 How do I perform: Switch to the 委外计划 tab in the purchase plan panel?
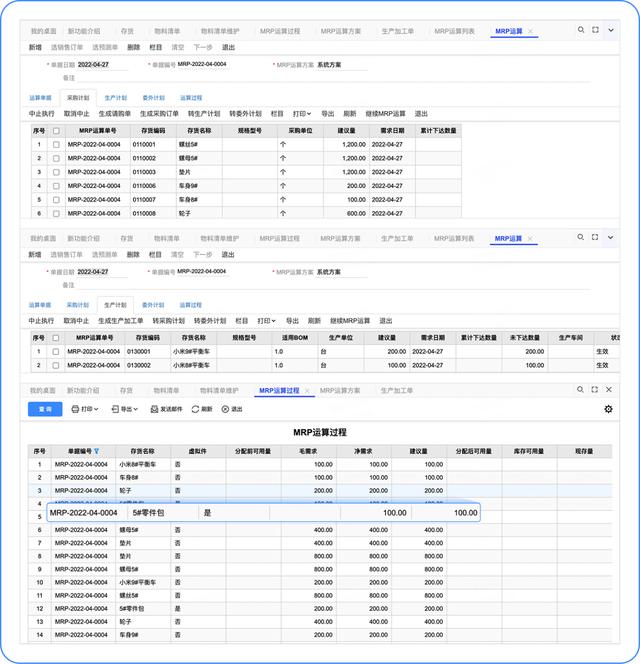pyautogui.click(x=153, y=98)
